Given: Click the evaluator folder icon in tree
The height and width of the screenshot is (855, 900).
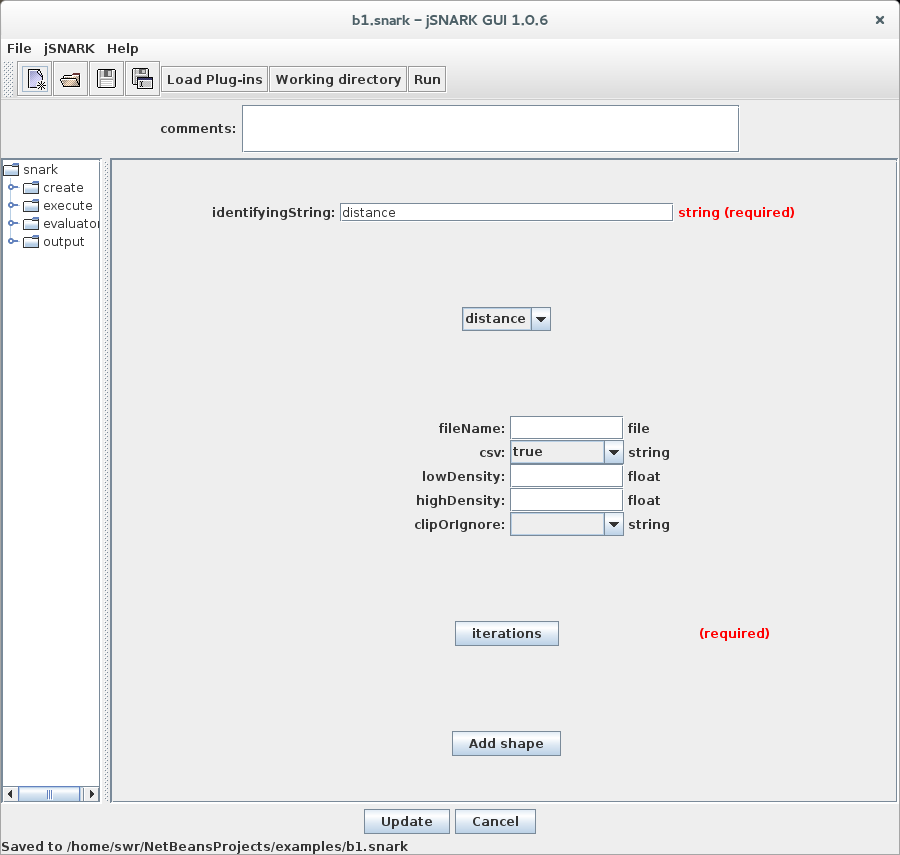Looking at the screenshot, I should pos(31,224).
